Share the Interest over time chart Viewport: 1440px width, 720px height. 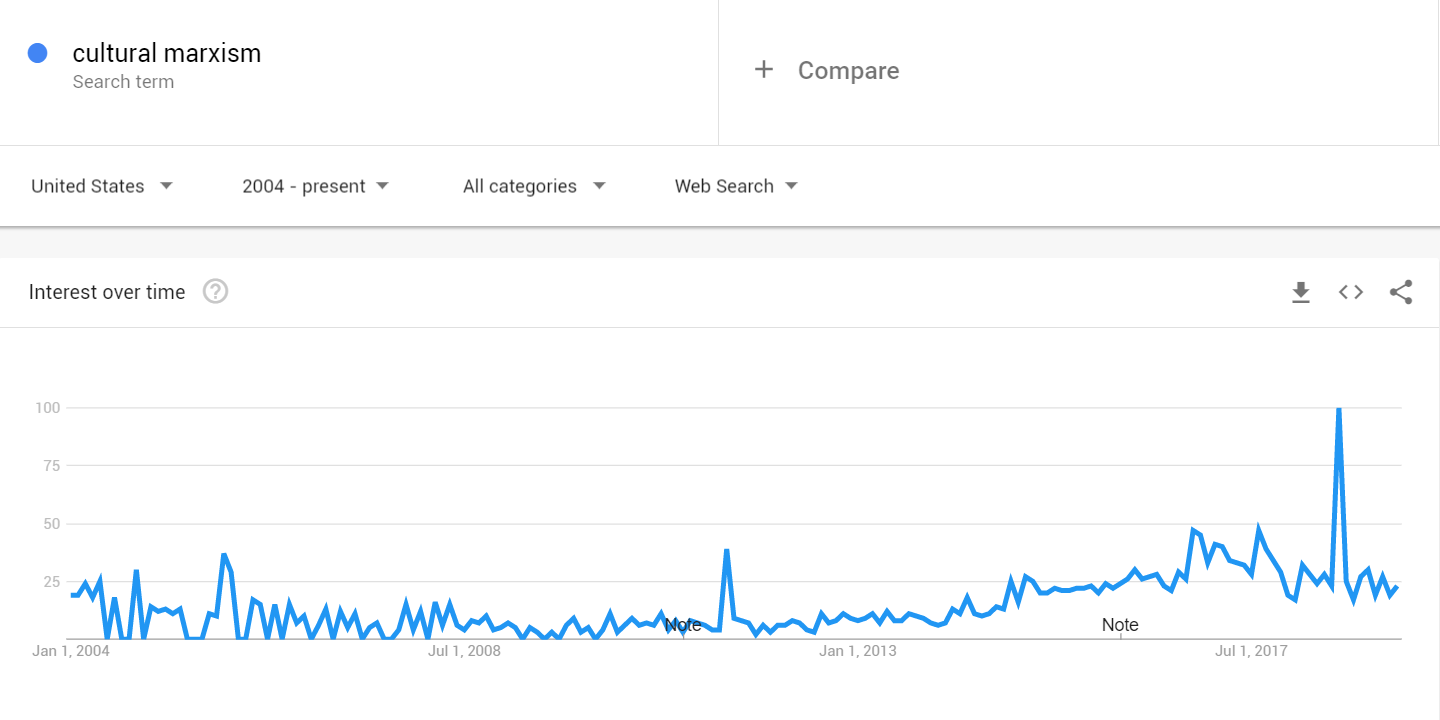(1401, 292)
